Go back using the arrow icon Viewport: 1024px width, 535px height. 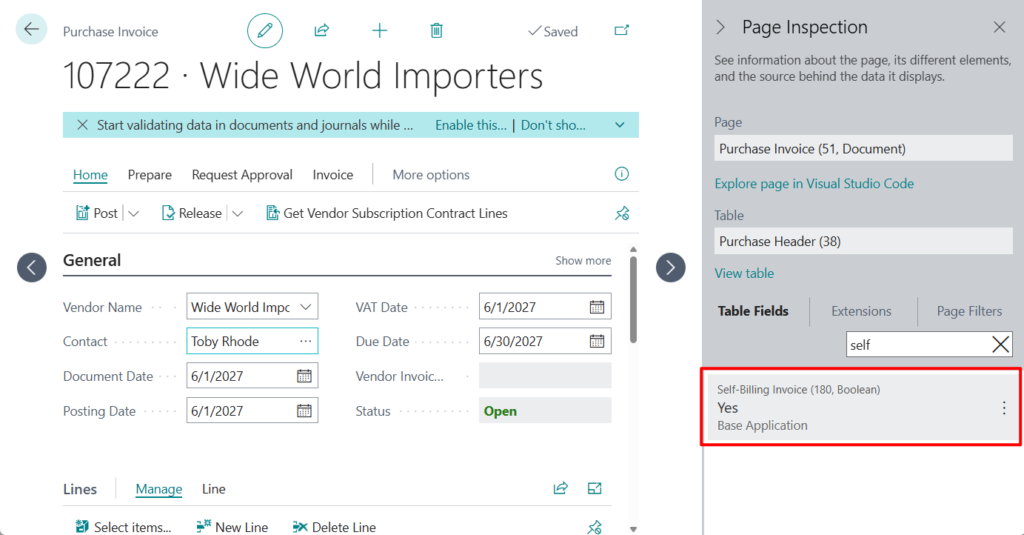32,29
